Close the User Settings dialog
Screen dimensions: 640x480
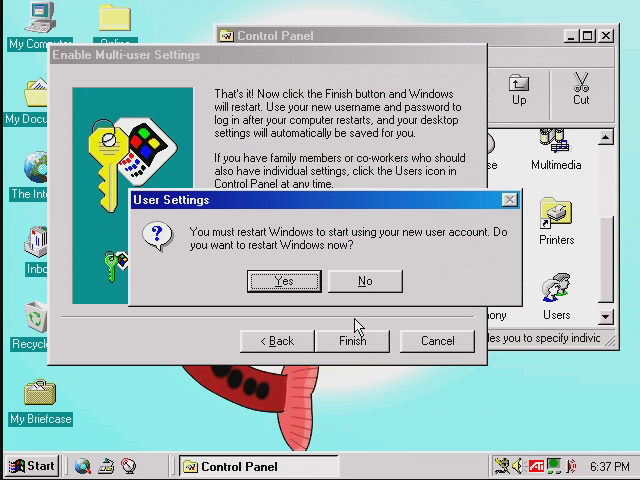click(509, 200)
